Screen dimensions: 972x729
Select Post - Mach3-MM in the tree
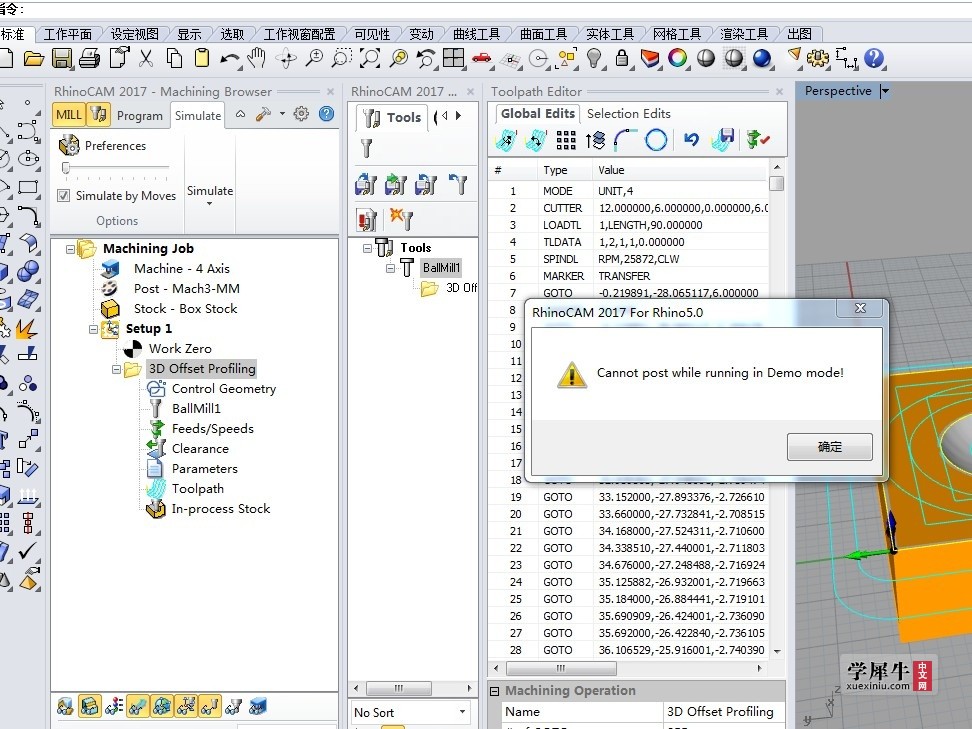(x=187, y=289)
